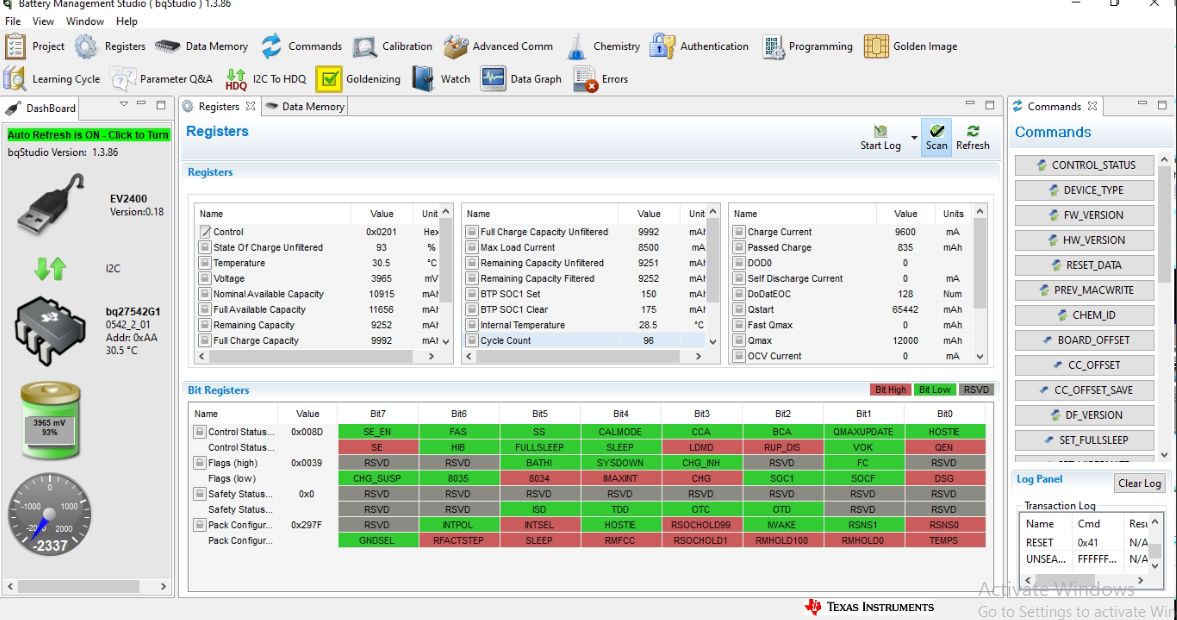Click the bq27542G1 chip icon

click(50, 330)
